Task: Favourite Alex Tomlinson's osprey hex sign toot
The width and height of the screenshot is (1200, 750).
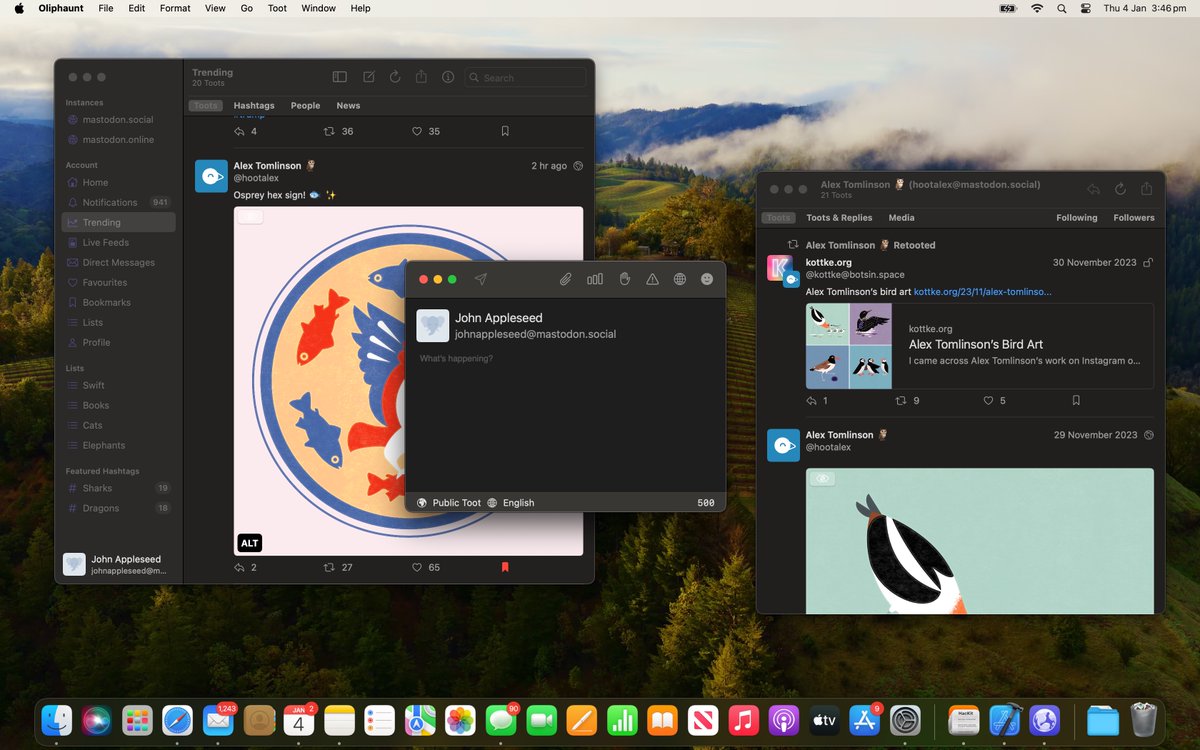Action: click(x=415, y=567)
